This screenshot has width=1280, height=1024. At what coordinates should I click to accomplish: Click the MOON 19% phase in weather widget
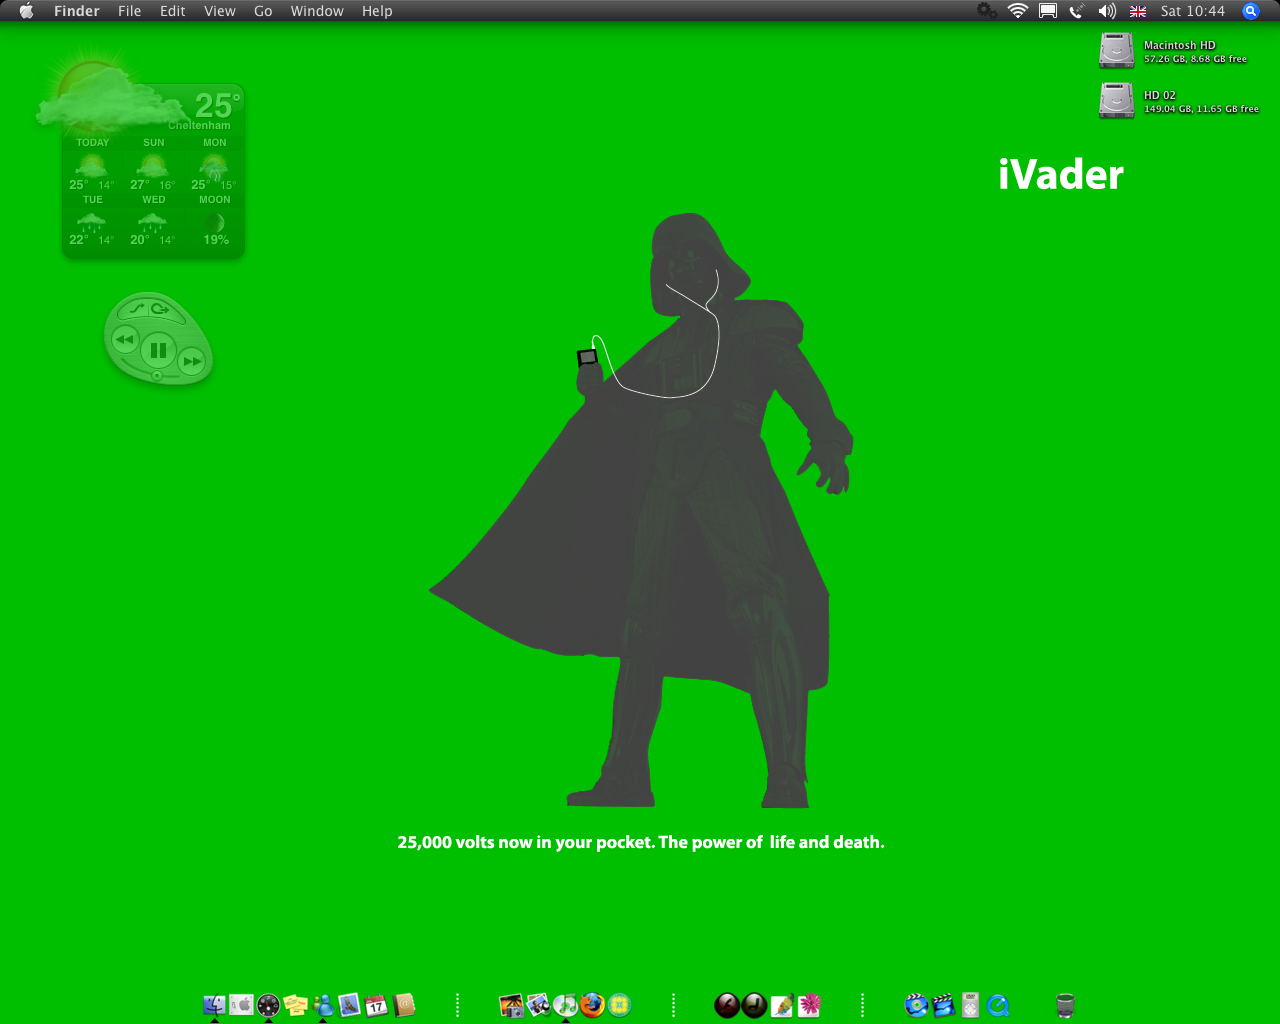coord(215,220)
